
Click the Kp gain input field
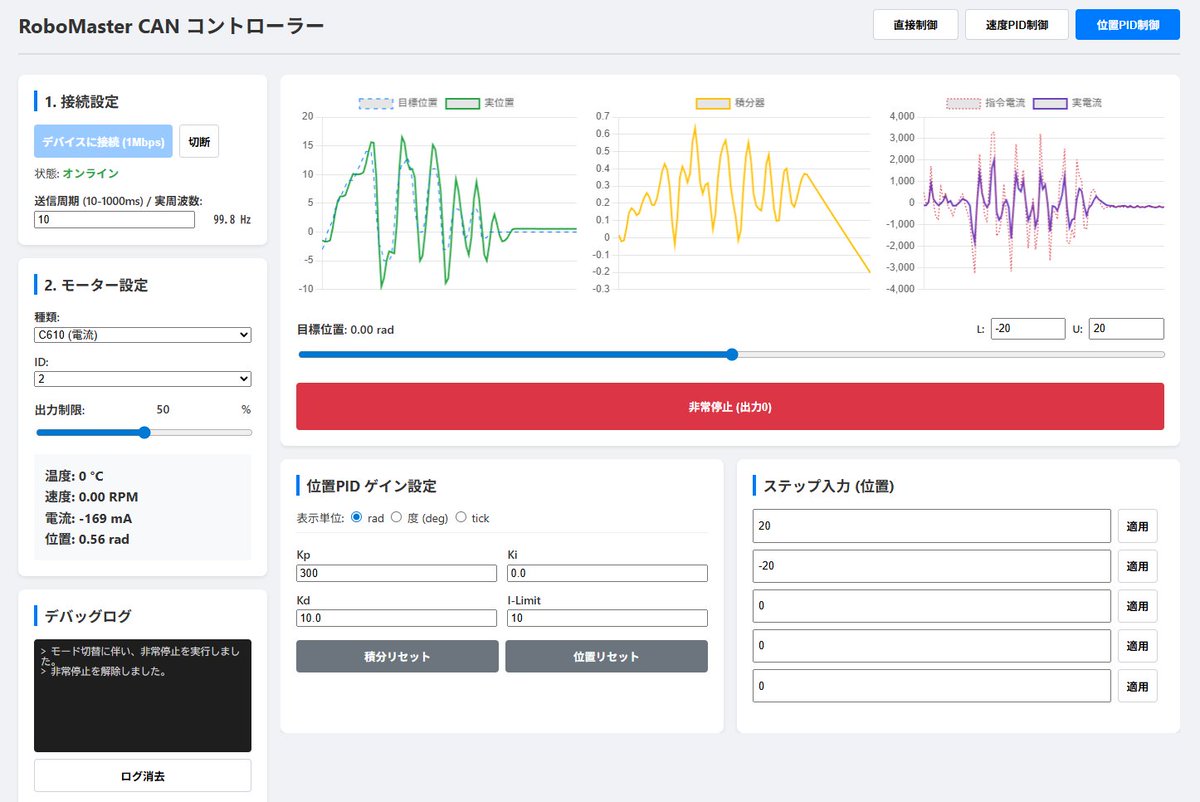click(396, 573)
